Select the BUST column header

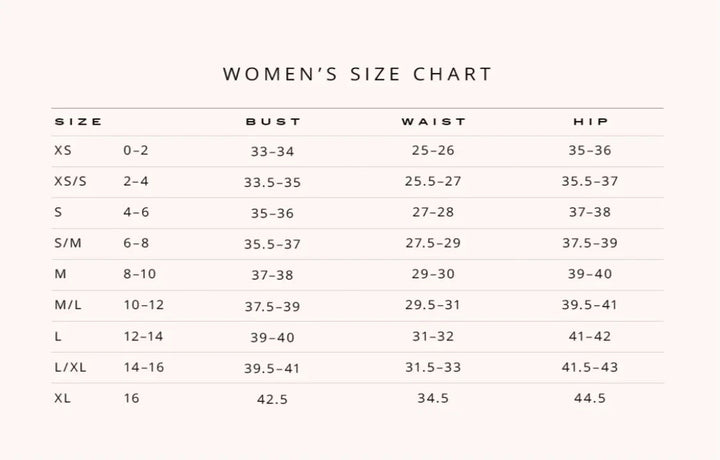coord(273,122)
